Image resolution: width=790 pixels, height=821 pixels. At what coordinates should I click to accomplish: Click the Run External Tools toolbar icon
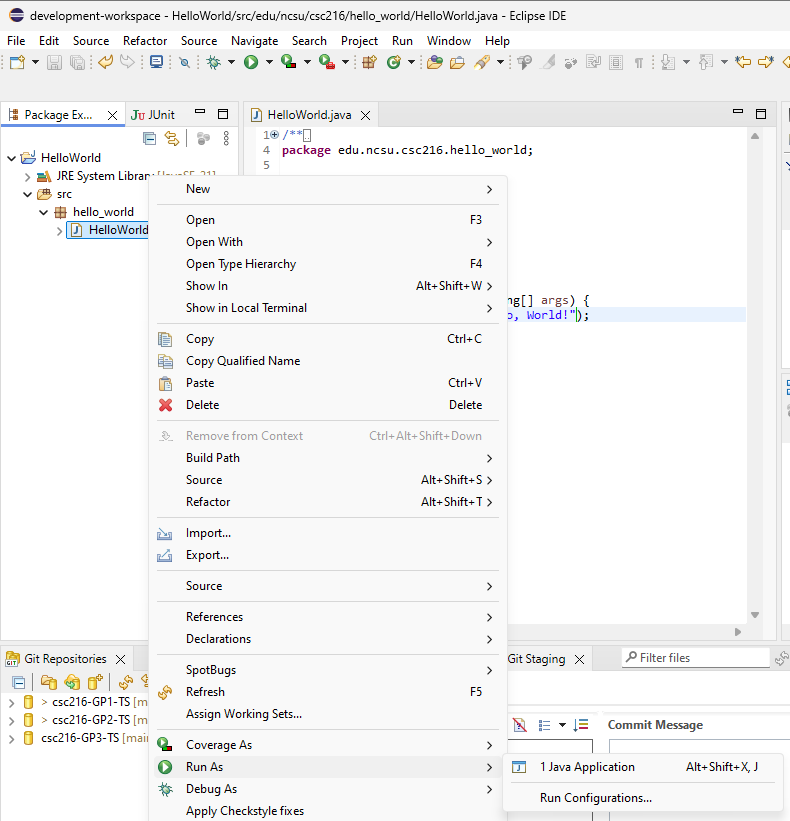point(327,62)
